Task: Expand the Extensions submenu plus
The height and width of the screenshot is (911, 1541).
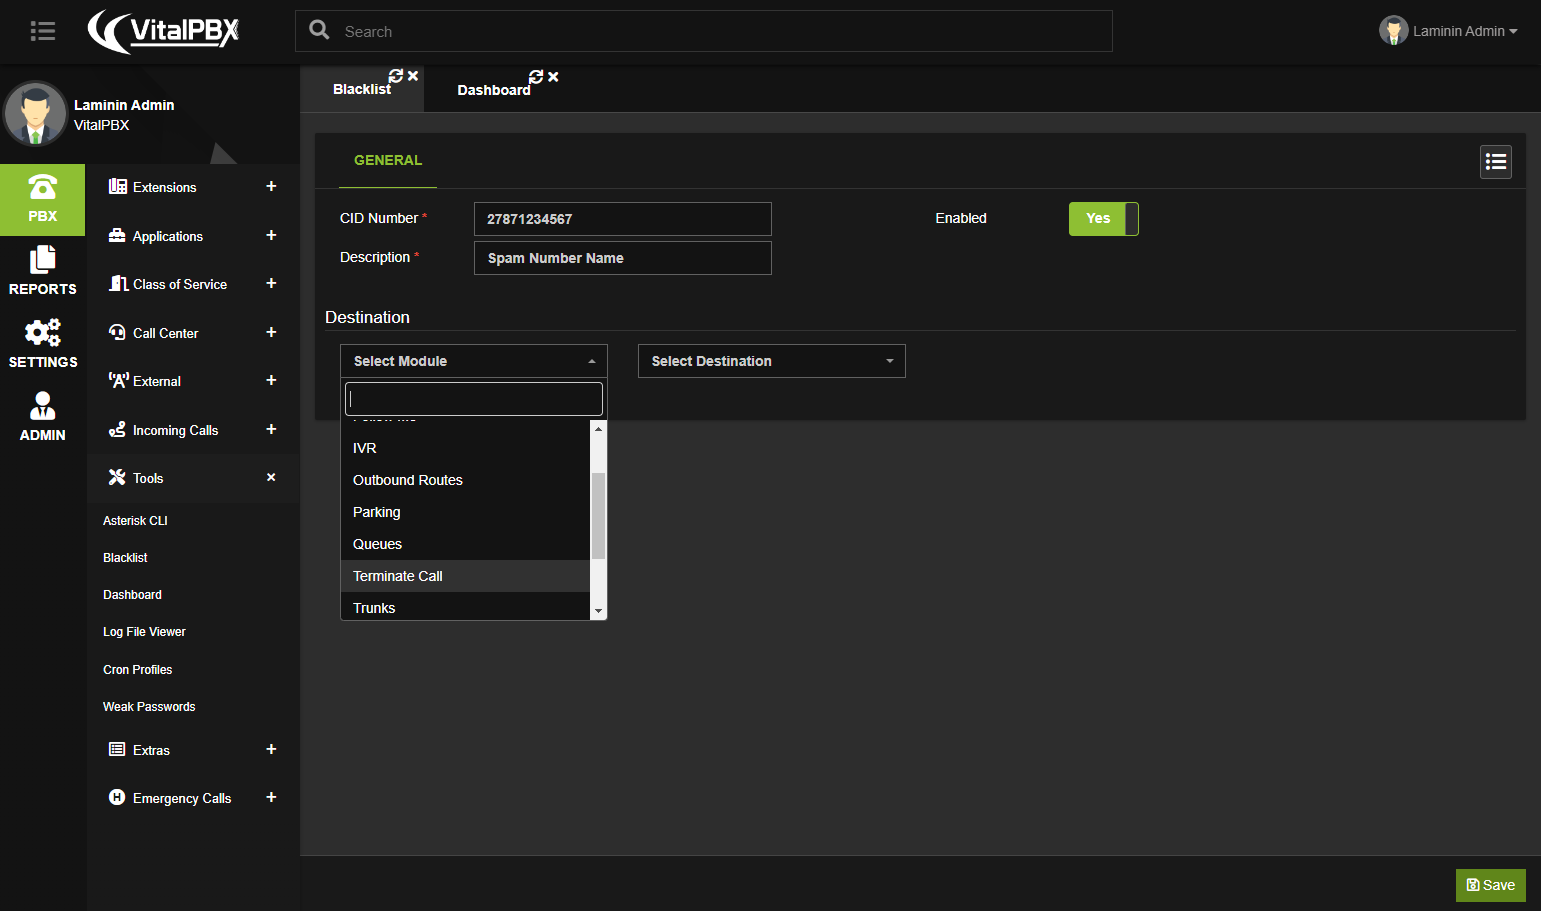Action: point(271,187)
